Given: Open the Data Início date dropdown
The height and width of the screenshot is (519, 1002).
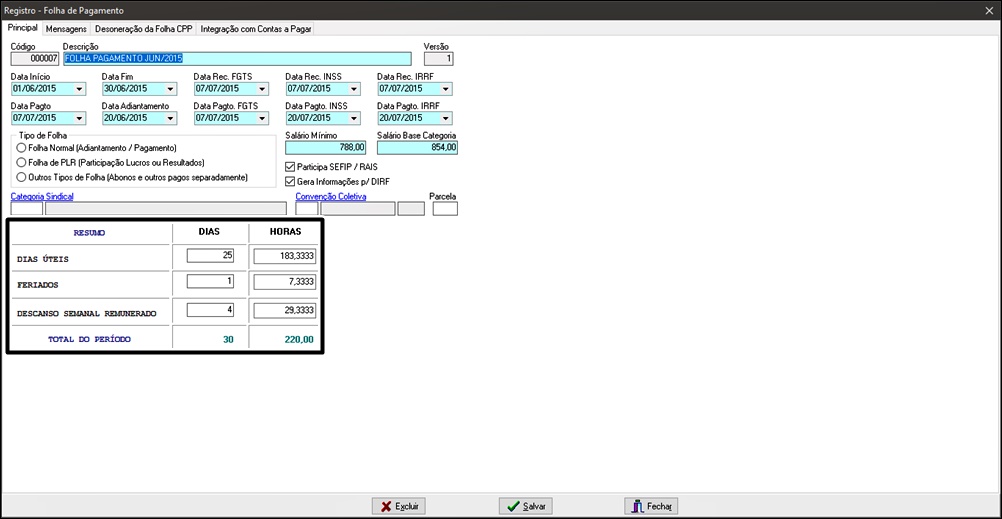Looking at the screenshot, I should [x=79, y=89].
